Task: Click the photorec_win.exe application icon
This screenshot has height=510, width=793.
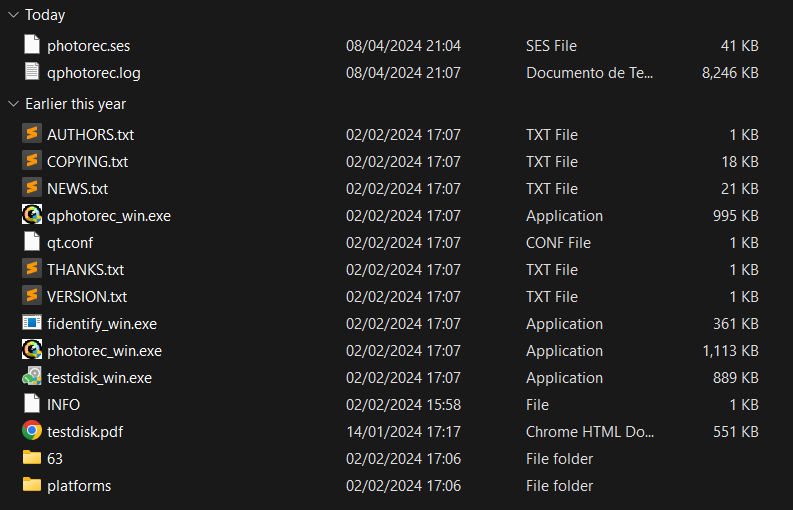Action: 32,350
